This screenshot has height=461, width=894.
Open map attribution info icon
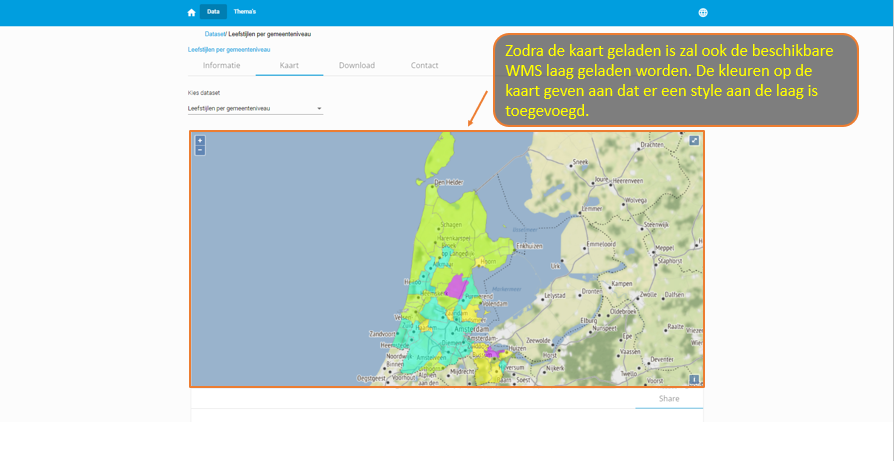[694, 380]
